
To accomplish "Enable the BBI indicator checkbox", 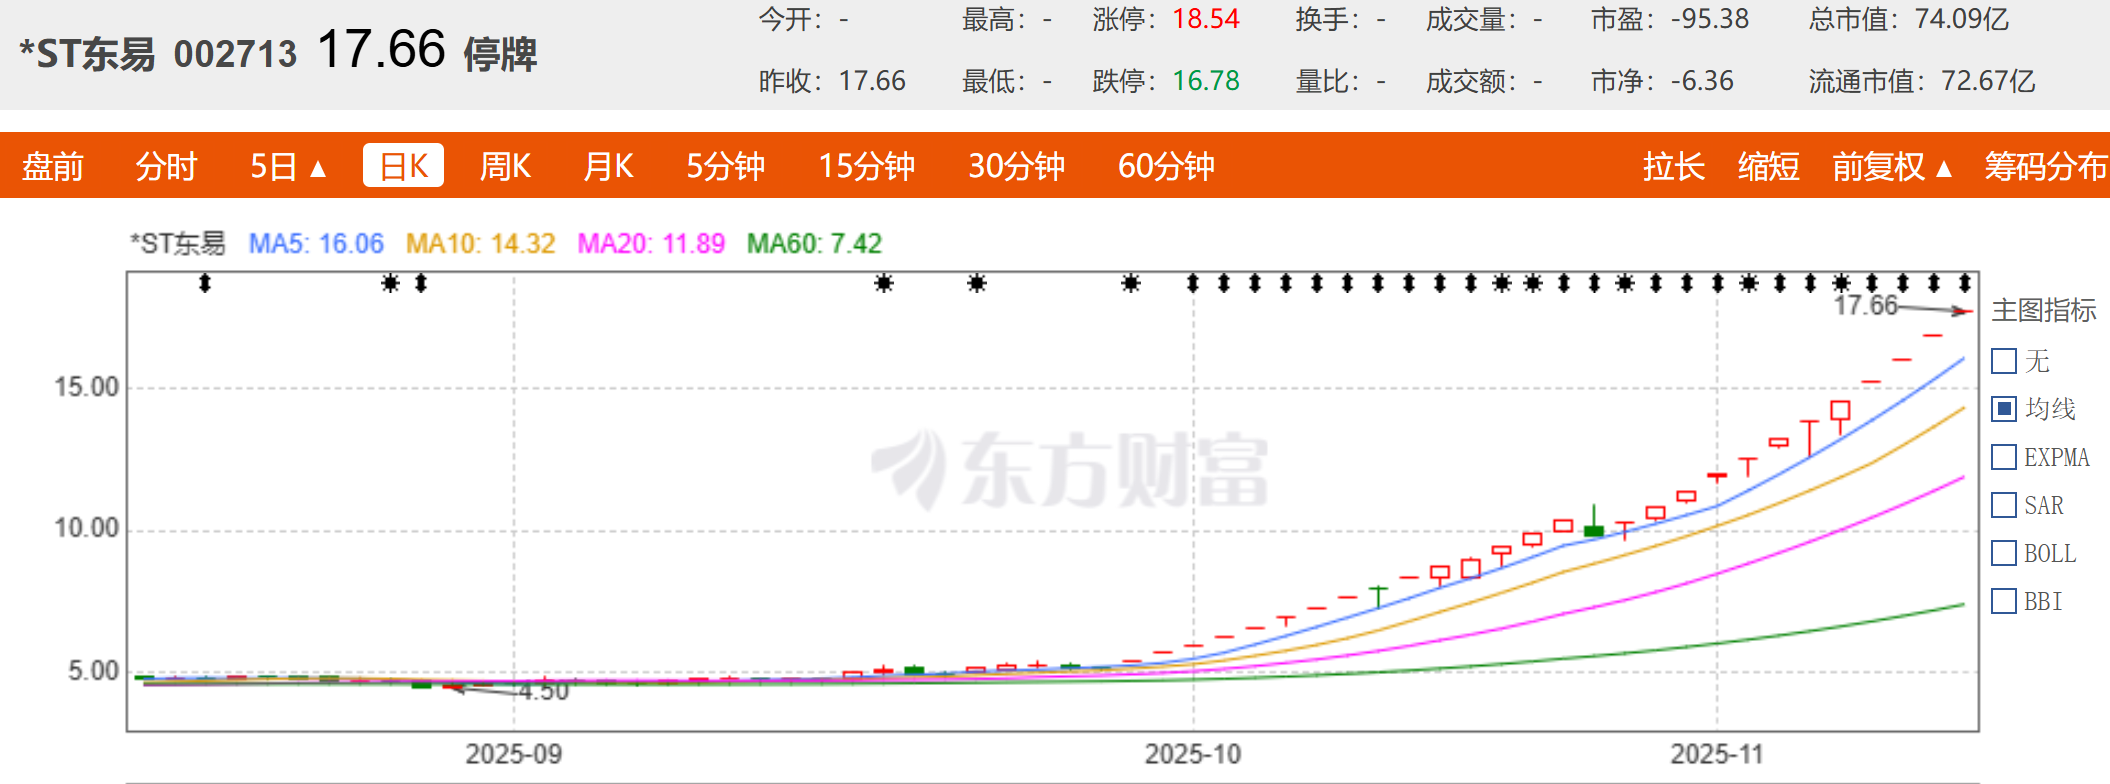I will [2004, 601].
